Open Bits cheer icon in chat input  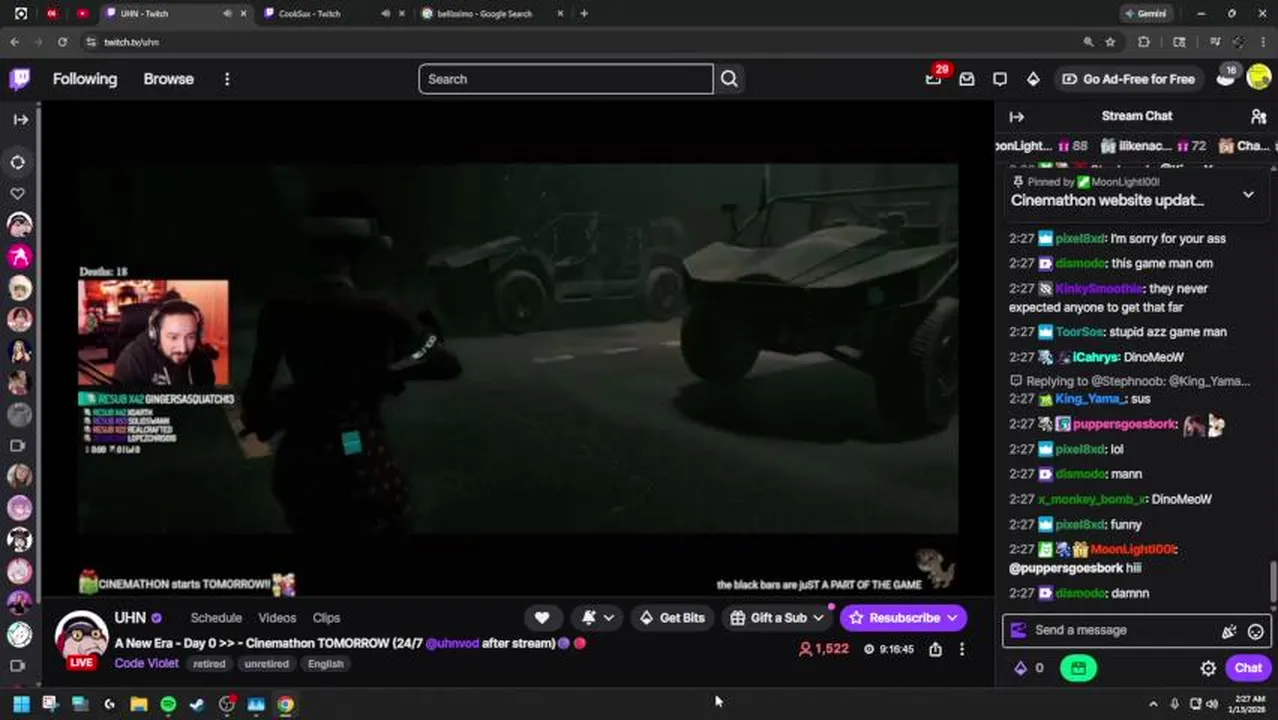(1229, 631)
